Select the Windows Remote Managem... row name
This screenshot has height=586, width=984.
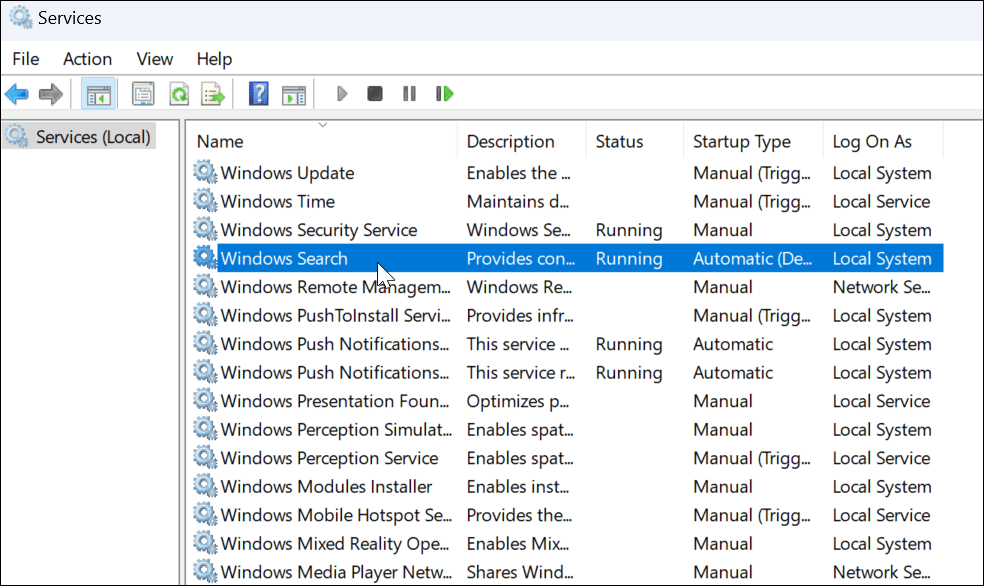(336, 287)
